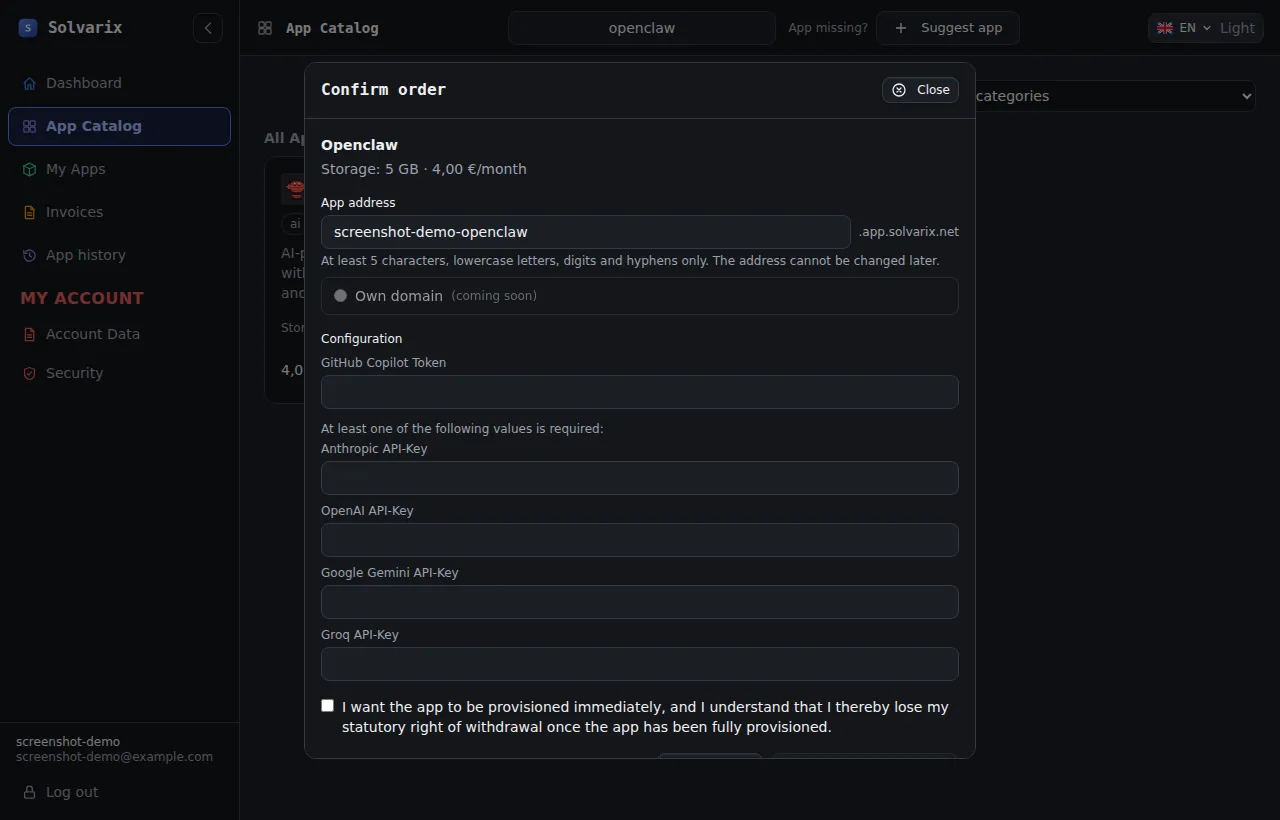Open My Apps cube icon
Image resolution: width=1280 pixels, height=820 pixels.
[x=29, y=169]
